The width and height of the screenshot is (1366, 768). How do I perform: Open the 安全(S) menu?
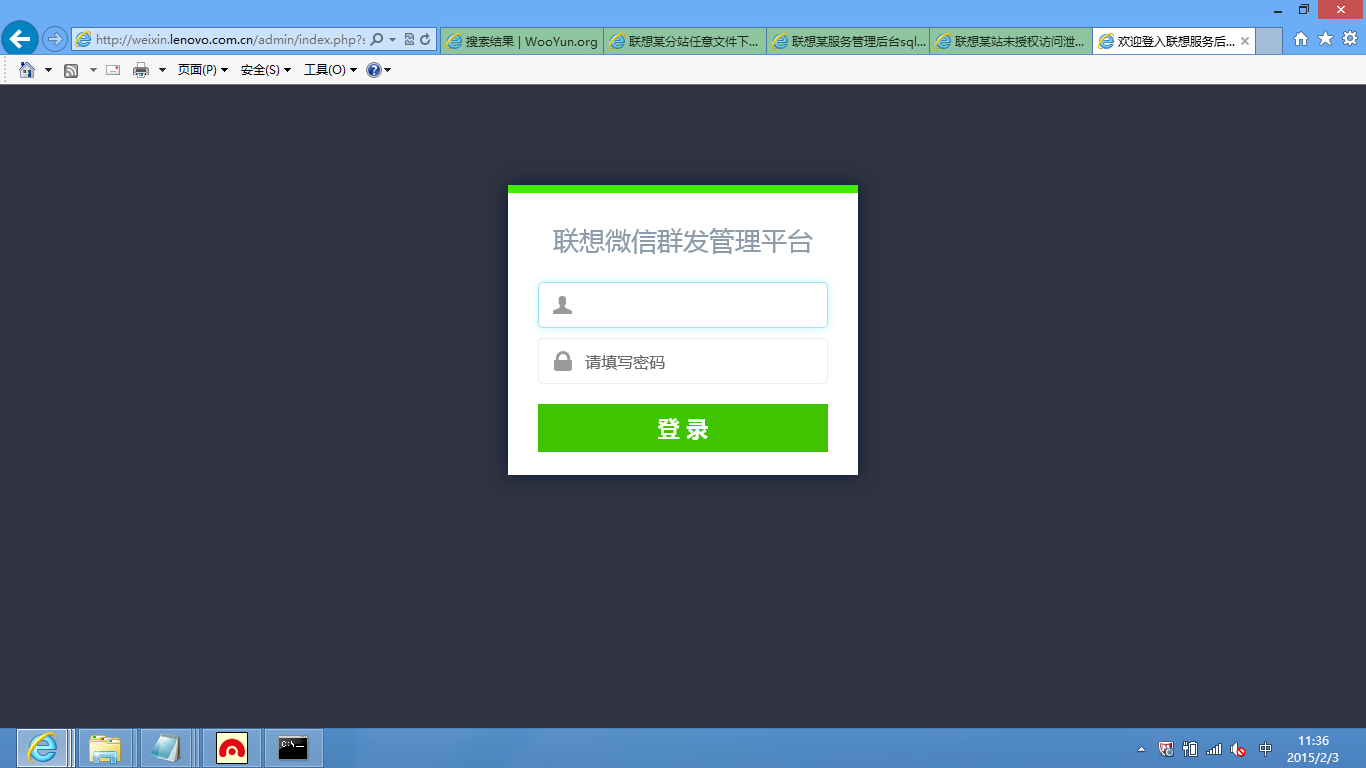click(266, 70)
